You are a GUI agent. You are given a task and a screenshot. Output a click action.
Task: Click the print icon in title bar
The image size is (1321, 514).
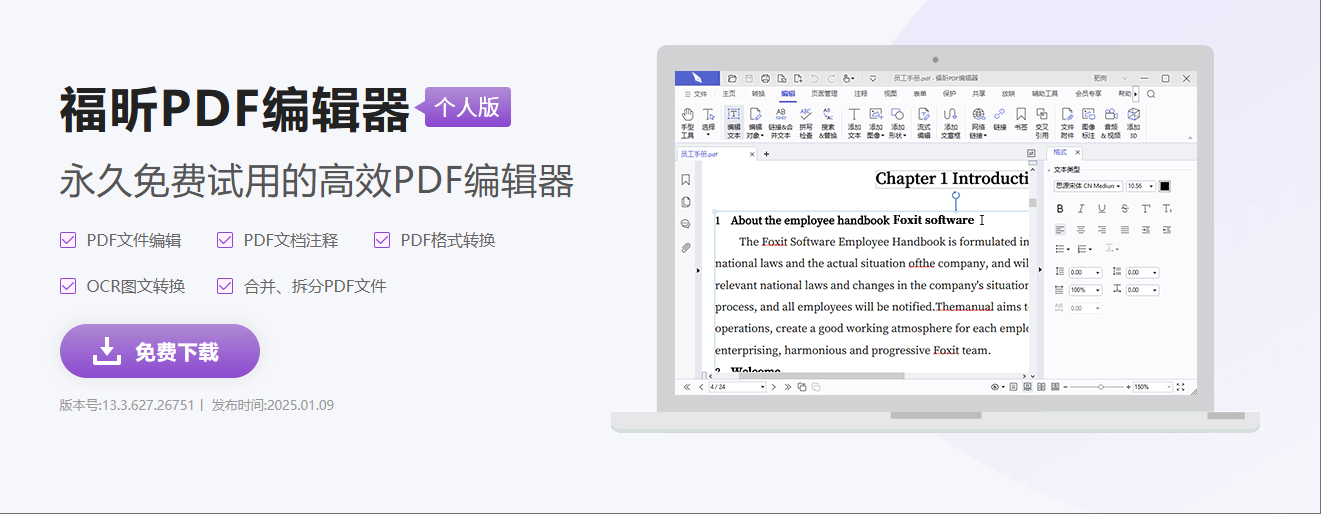click(x=765, y=78)
